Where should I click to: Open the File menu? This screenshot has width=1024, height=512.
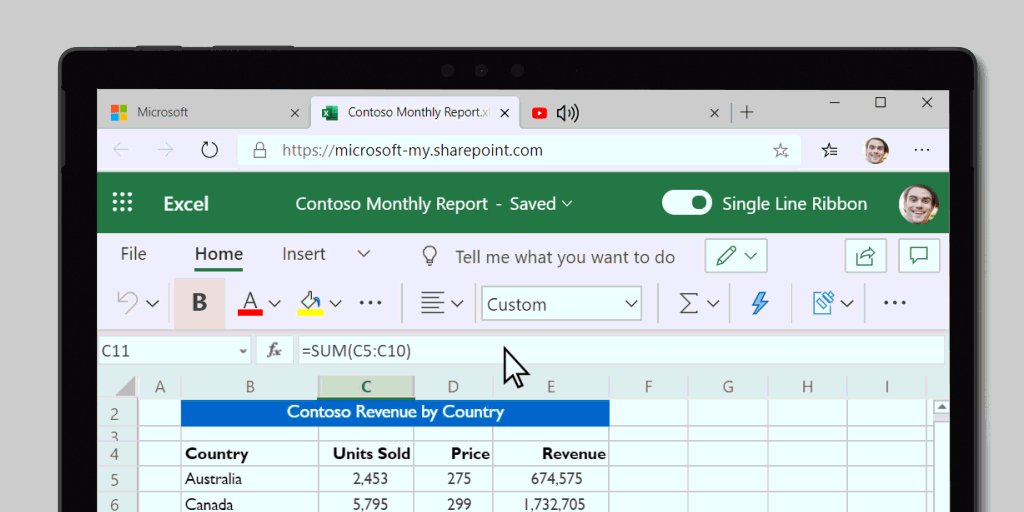[133, 254]
